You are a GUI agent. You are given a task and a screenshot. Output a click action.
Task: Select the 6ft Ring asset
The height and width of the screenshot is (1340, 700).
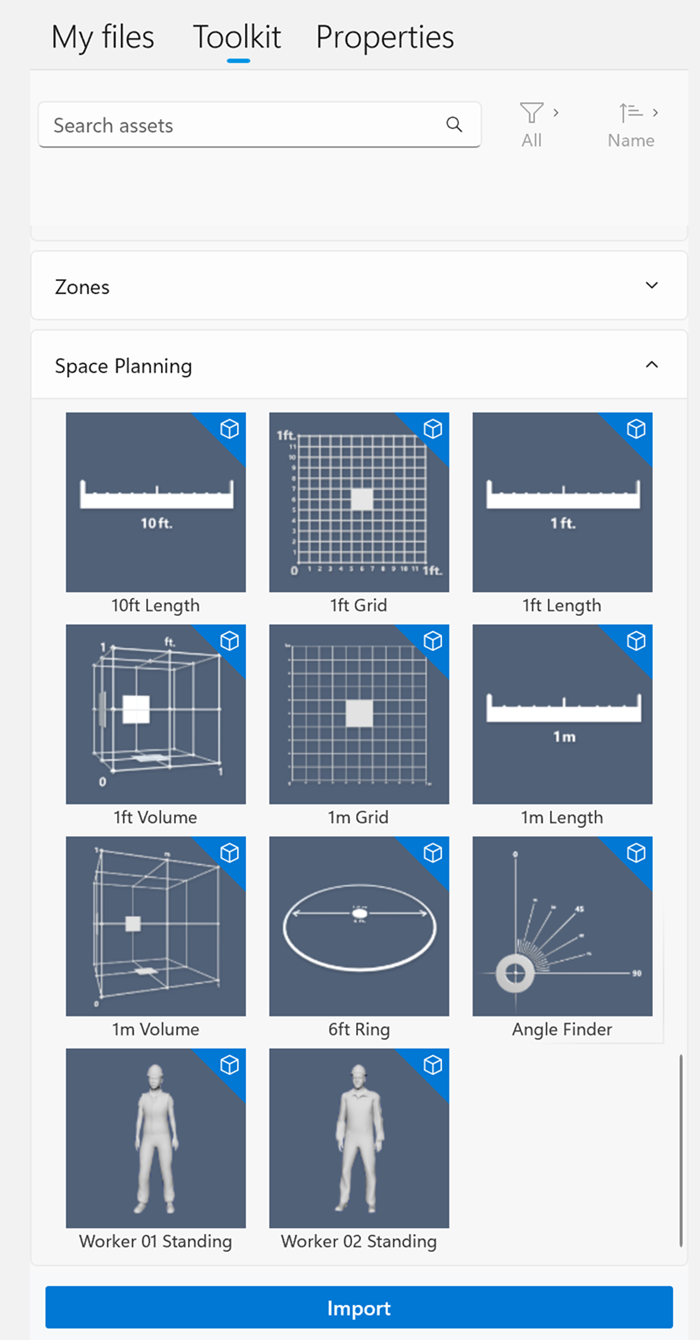tap(359, 926)
